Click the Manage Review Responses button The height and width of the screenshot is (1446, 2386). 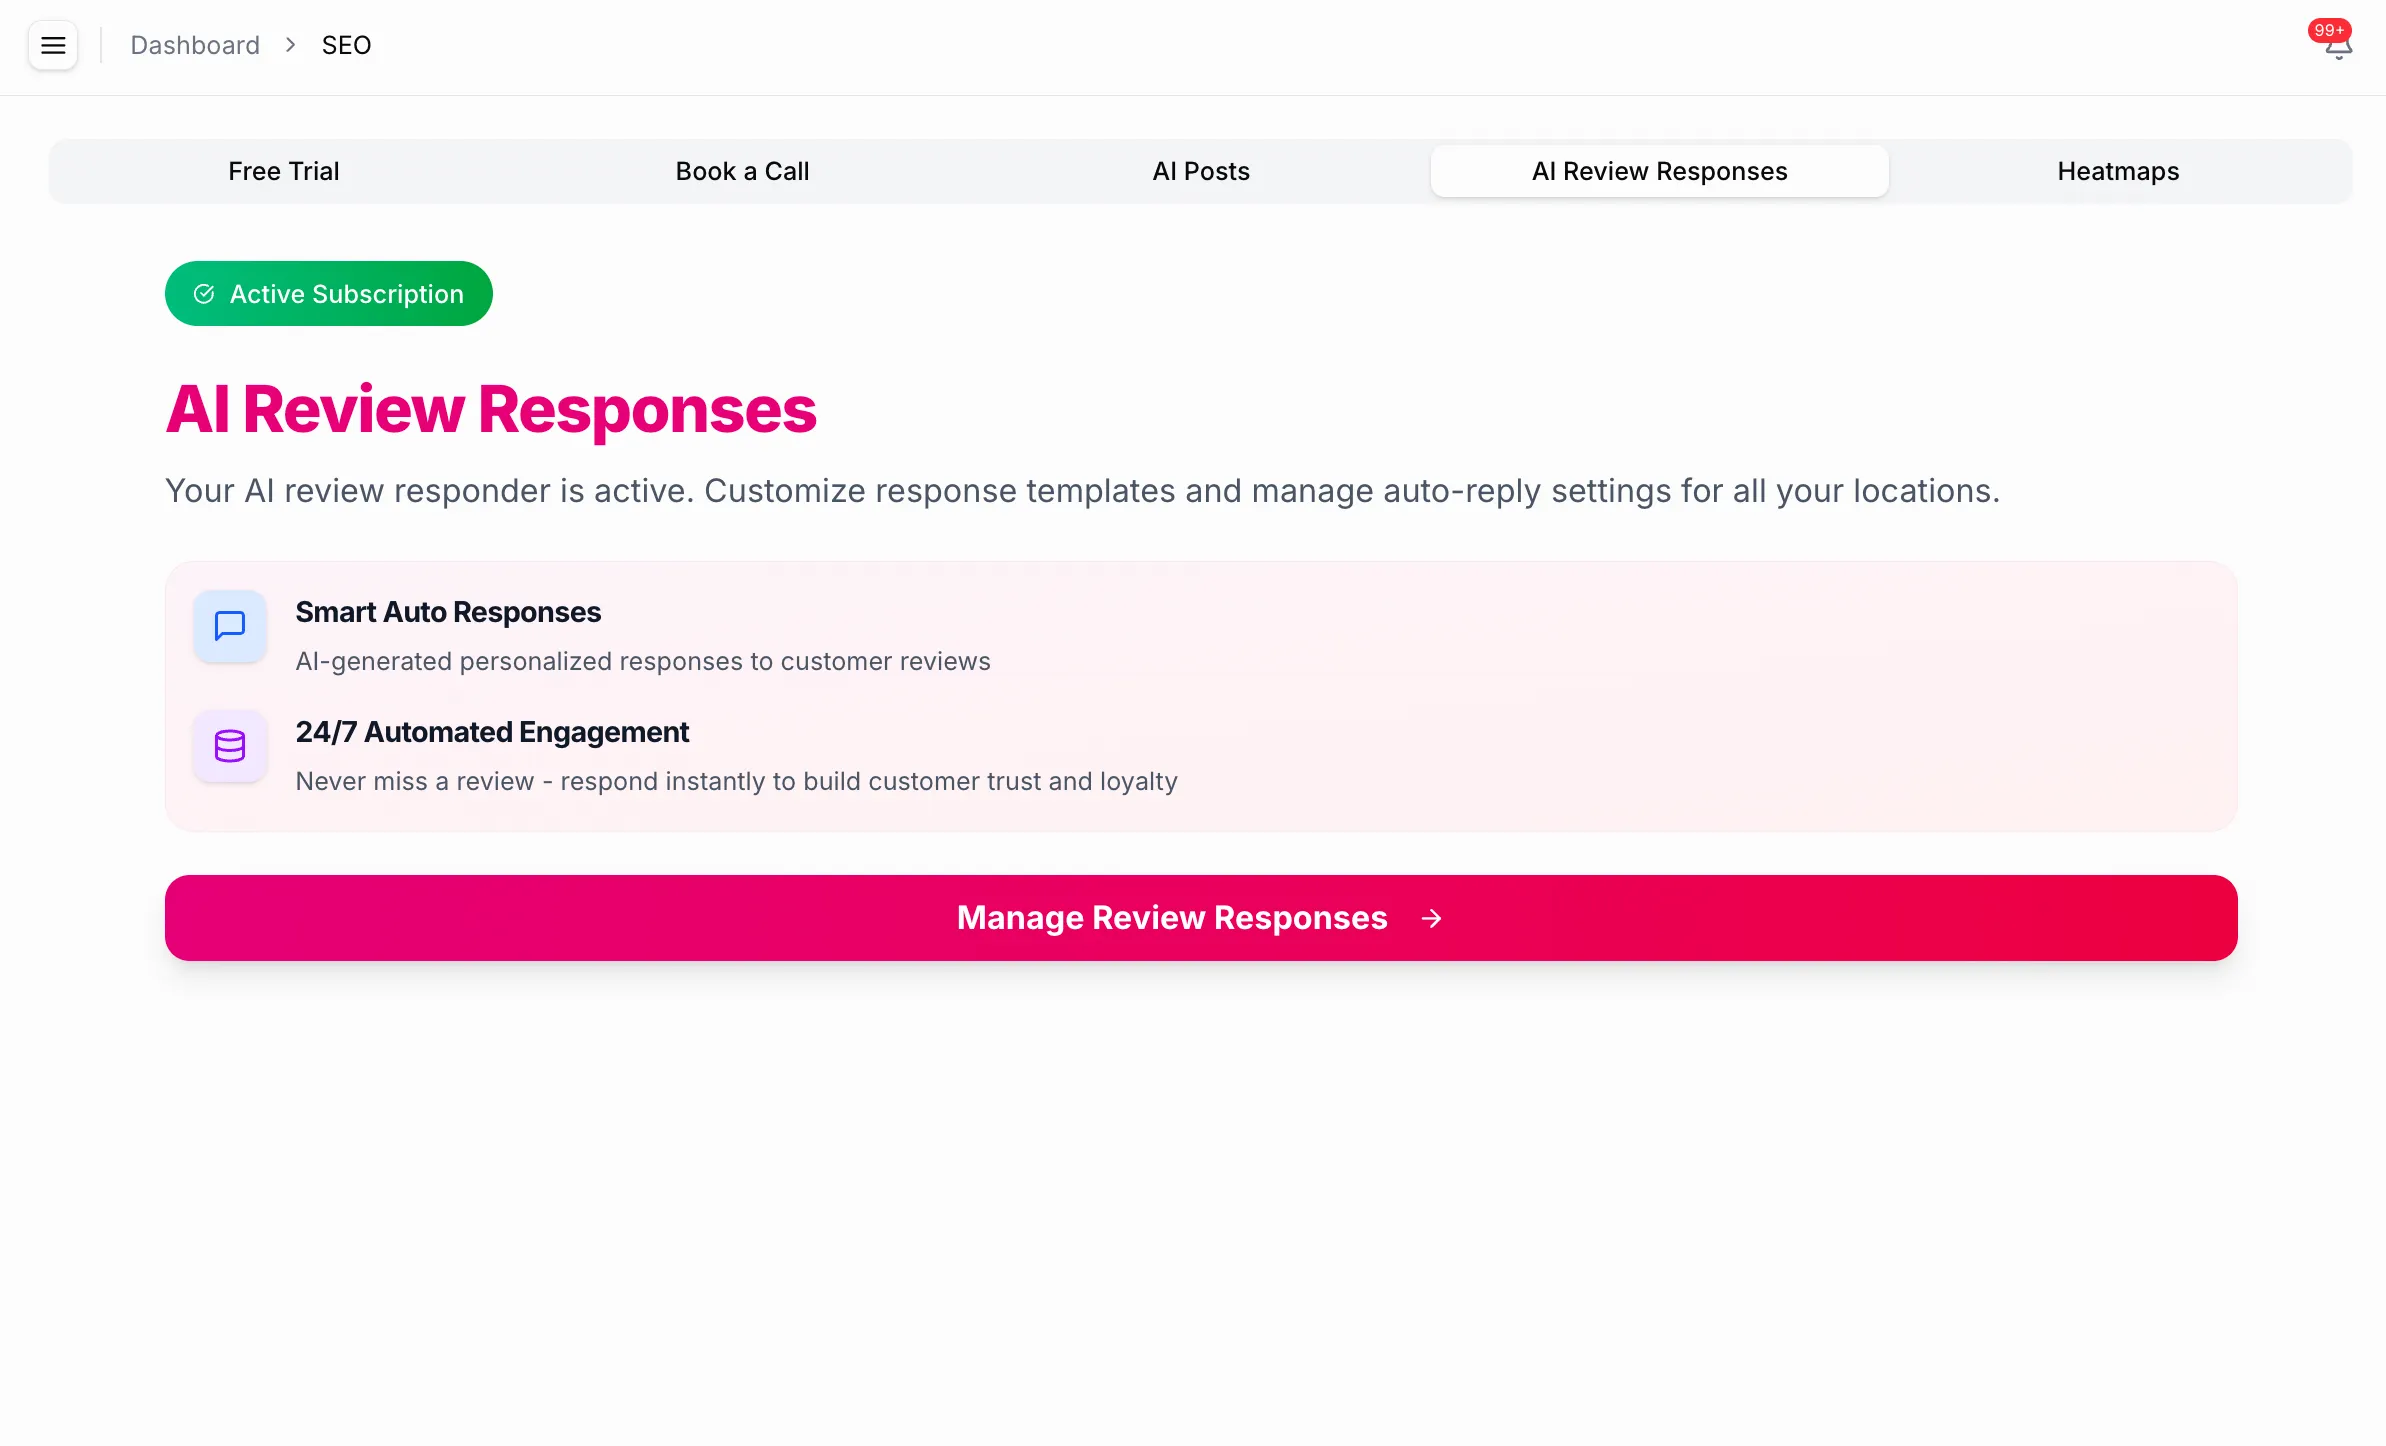click(x=1200, y=918)
